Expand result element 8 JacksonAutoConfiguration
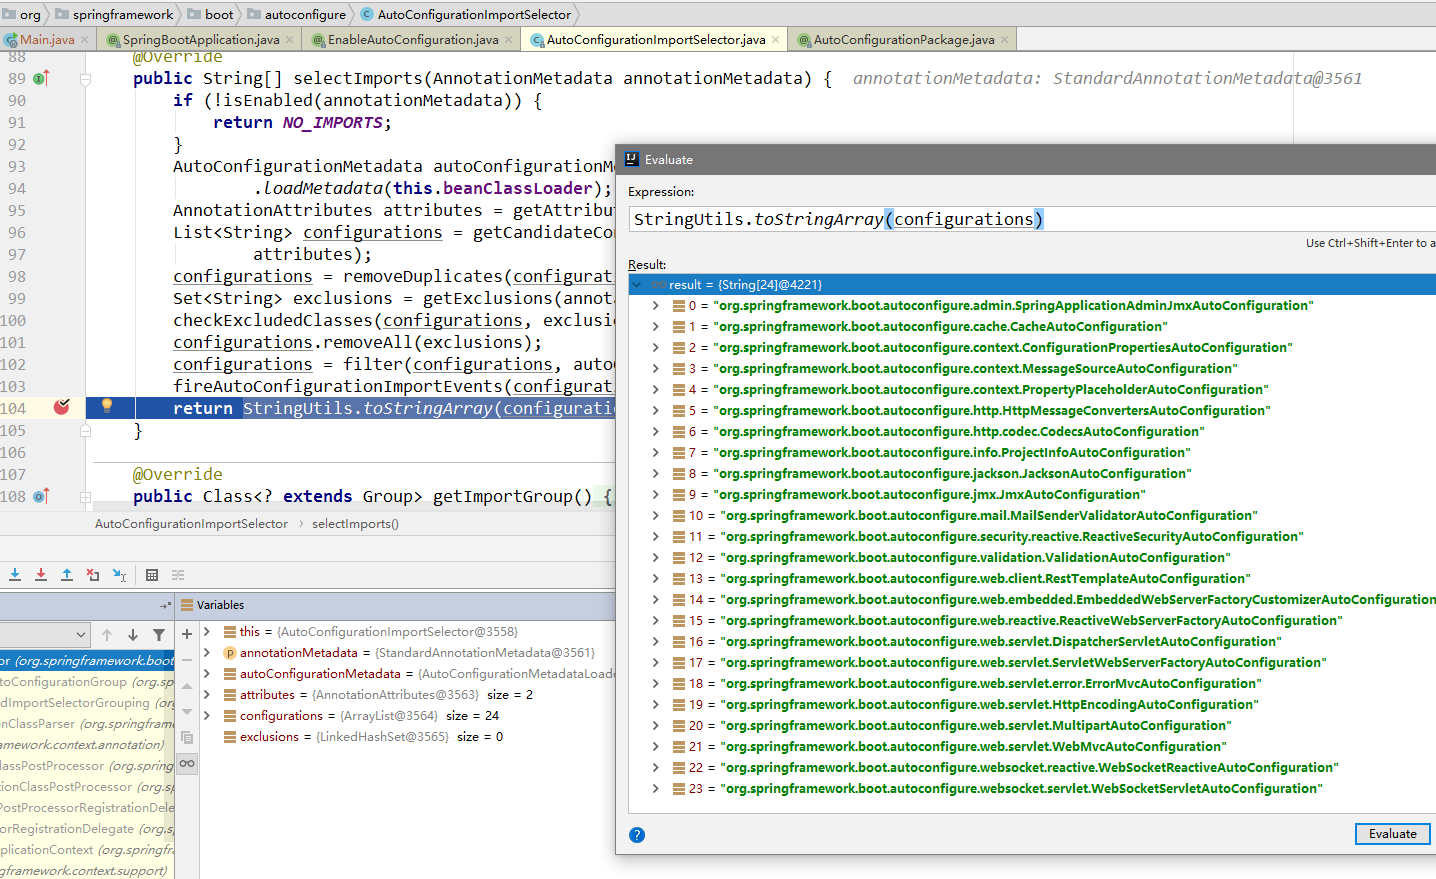 pyautogui.click(x=655, y=473)
